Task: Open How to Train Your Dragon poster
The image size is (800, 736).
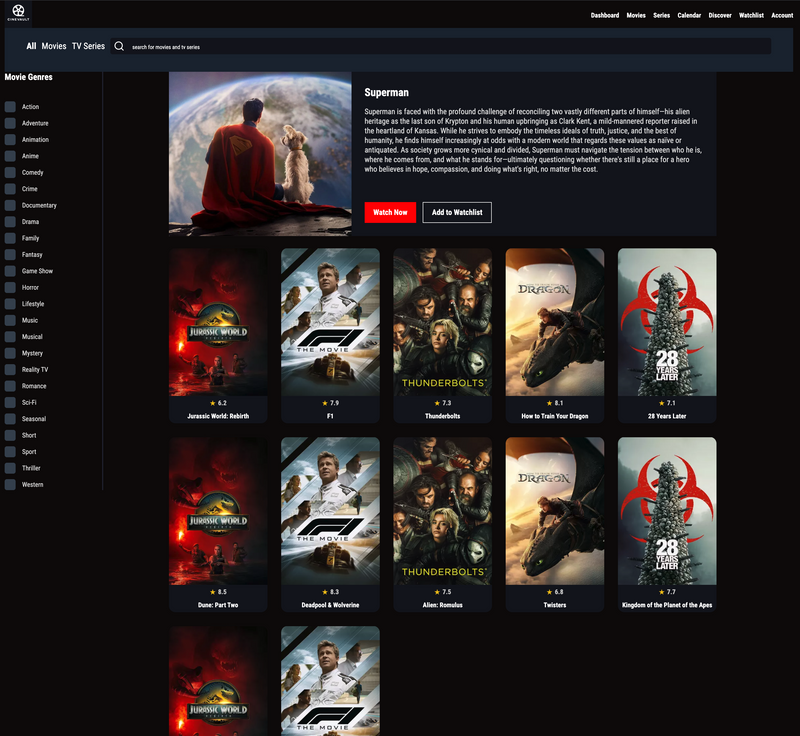Action: tap(555, 322)
